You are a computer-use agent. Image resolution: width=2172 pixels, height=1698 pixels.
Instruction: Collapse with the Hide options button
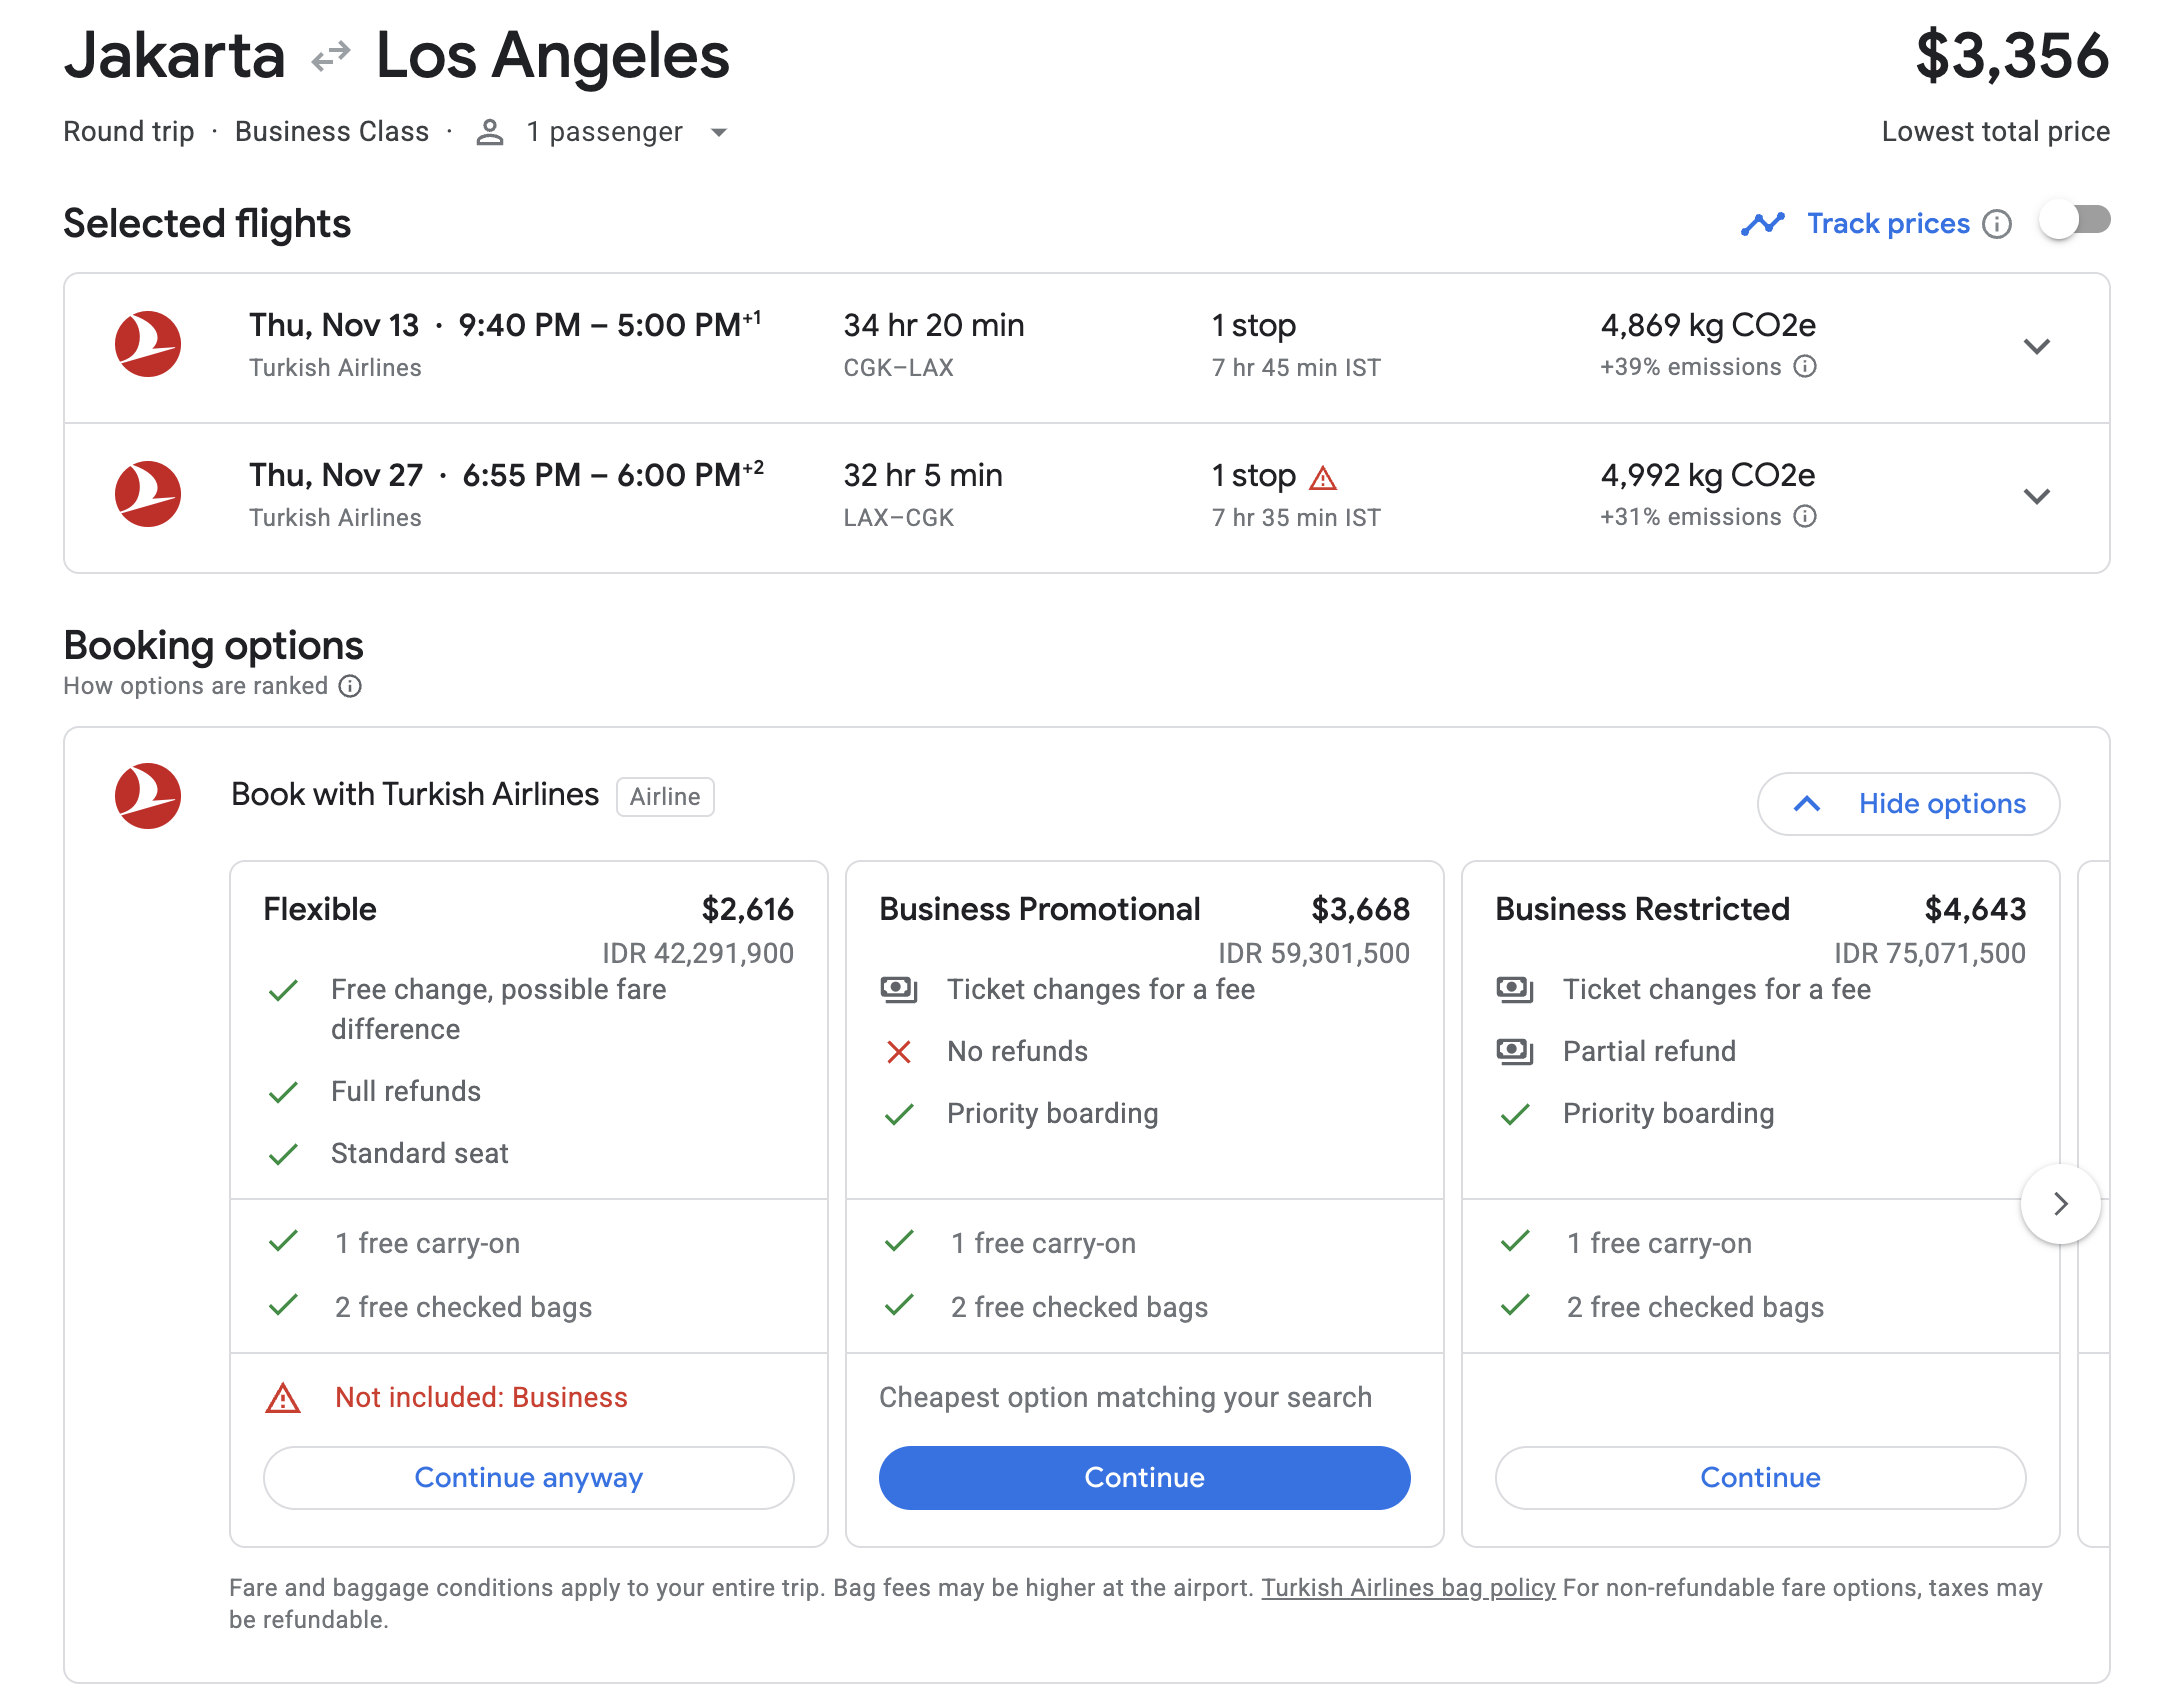click(x=1908, y=804)
